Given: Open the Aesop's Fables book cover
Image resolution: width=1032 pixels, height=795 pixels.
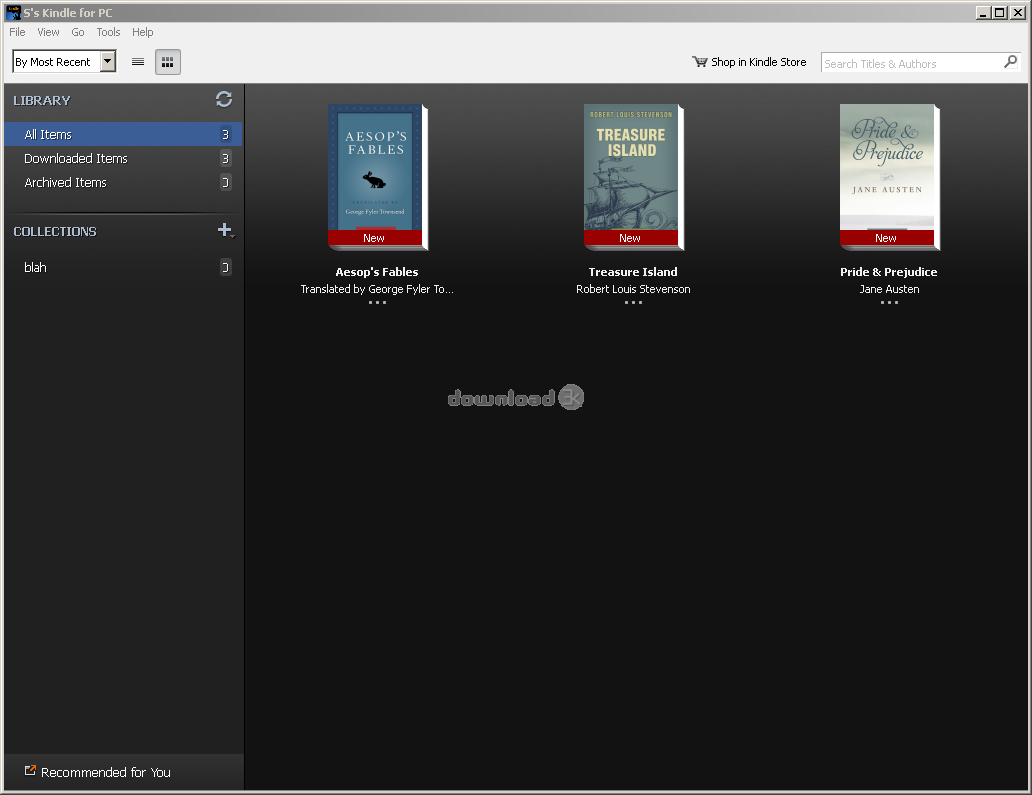Looking at the screenshot, I should point(377,176).
